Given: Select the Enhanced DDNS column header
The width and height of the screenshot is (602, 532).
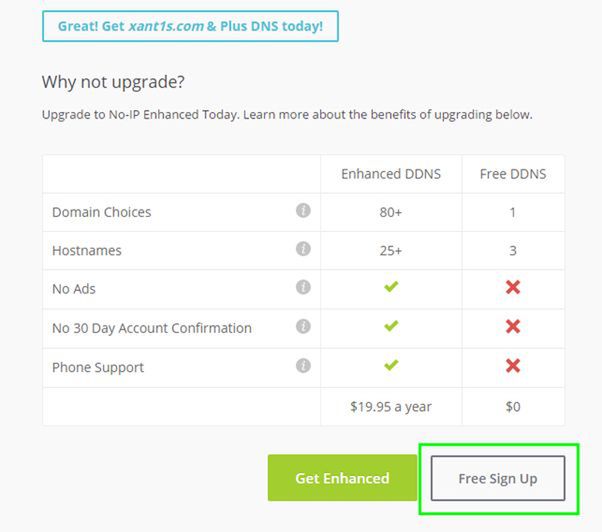Looking at the screenshot, I should pyautogui.click(x=391, y=174).
